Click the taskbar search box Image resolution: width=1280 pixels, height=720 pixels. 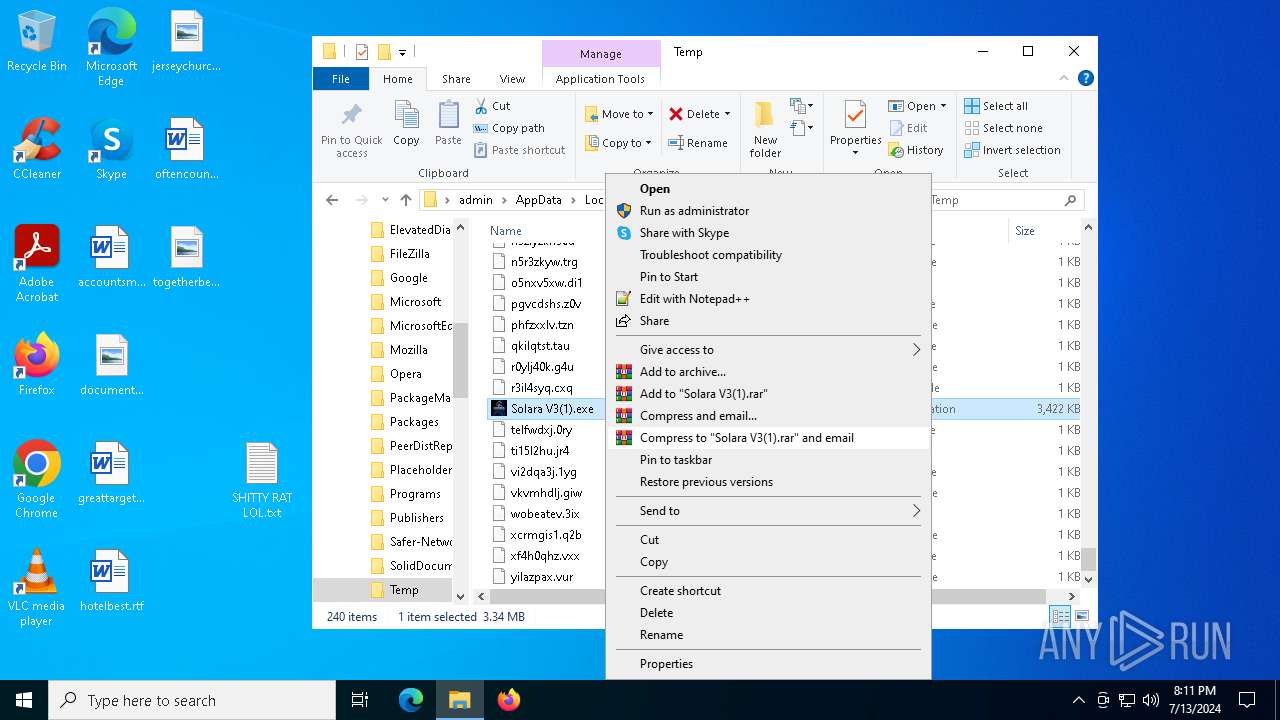192,700
